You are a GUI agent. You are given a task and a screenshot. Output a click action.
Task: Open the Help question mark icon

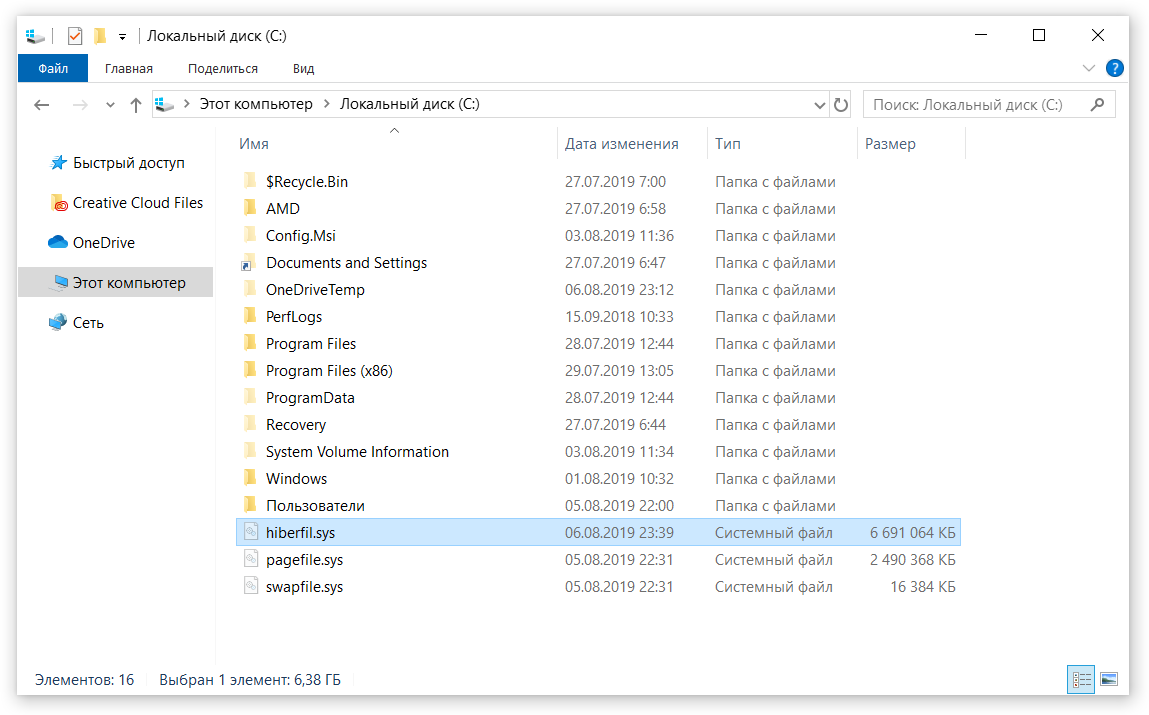(1114, 69)
